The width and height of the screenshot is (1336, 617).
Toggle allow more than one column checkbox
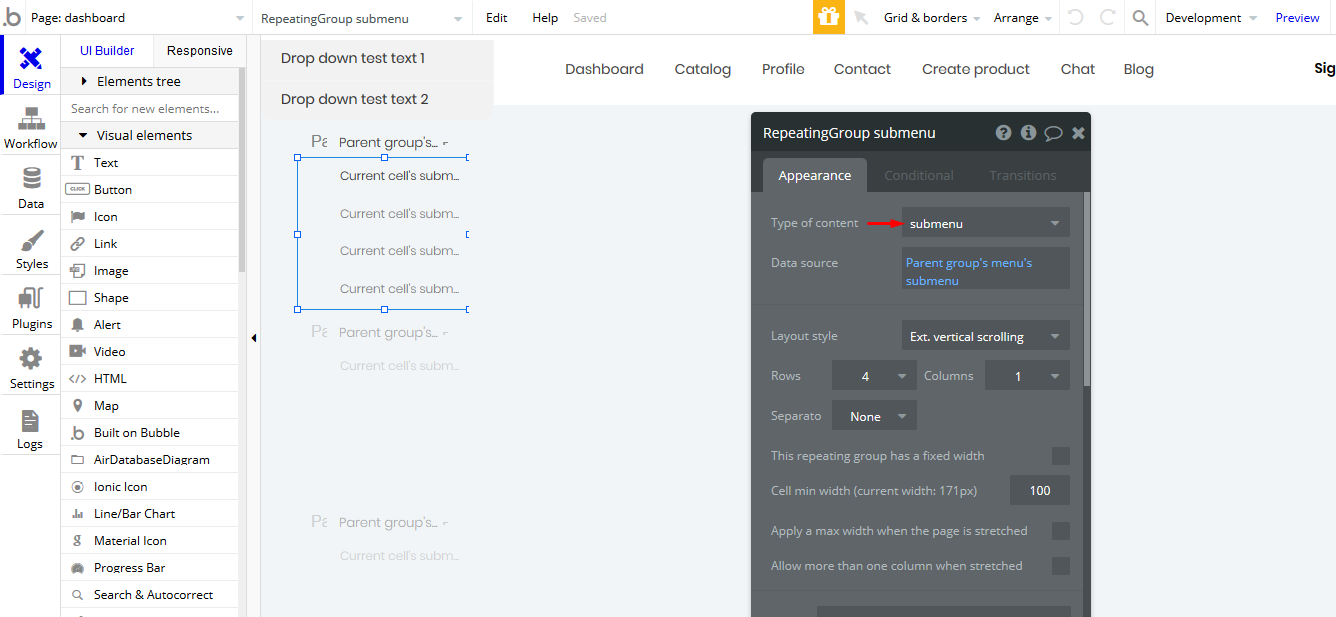pos(1061,566)
